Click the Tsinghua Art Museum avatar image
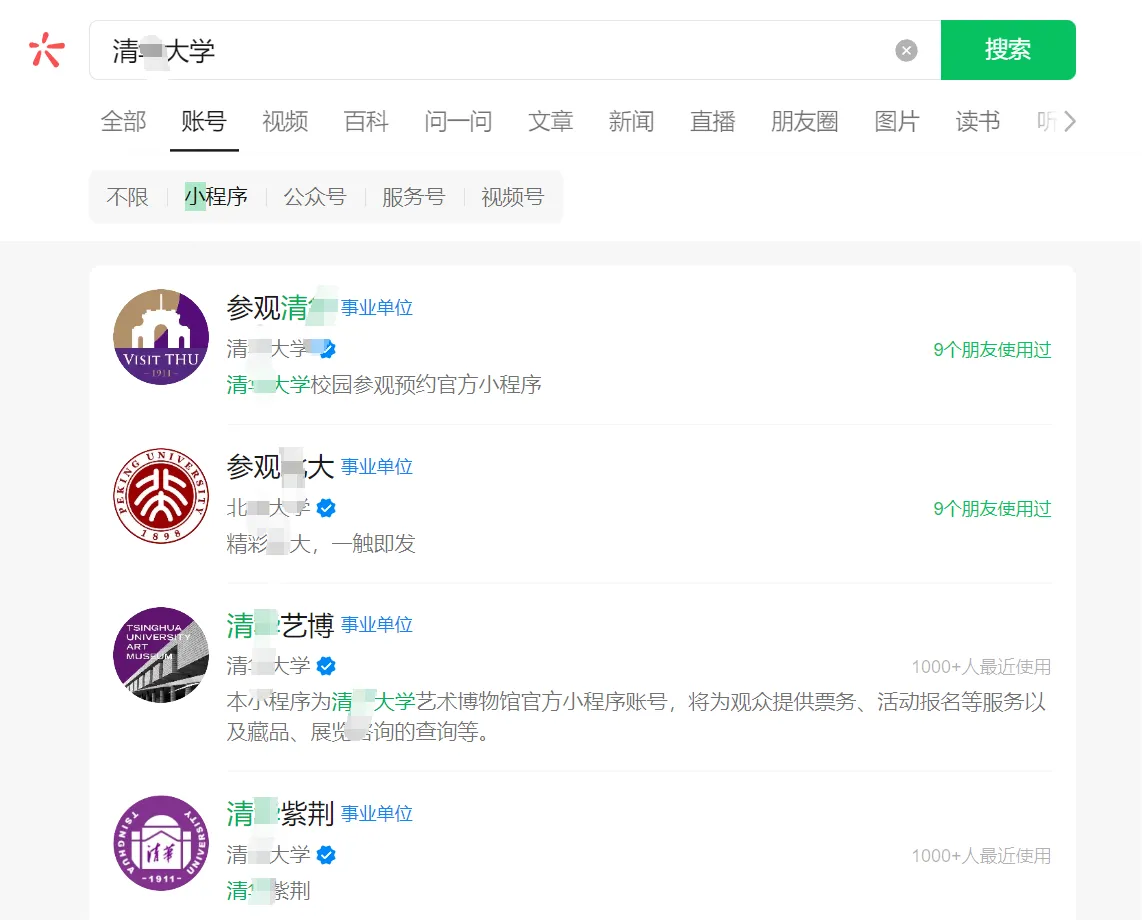The width and height of the screenshot is (1142, 920). click(160, 654)
